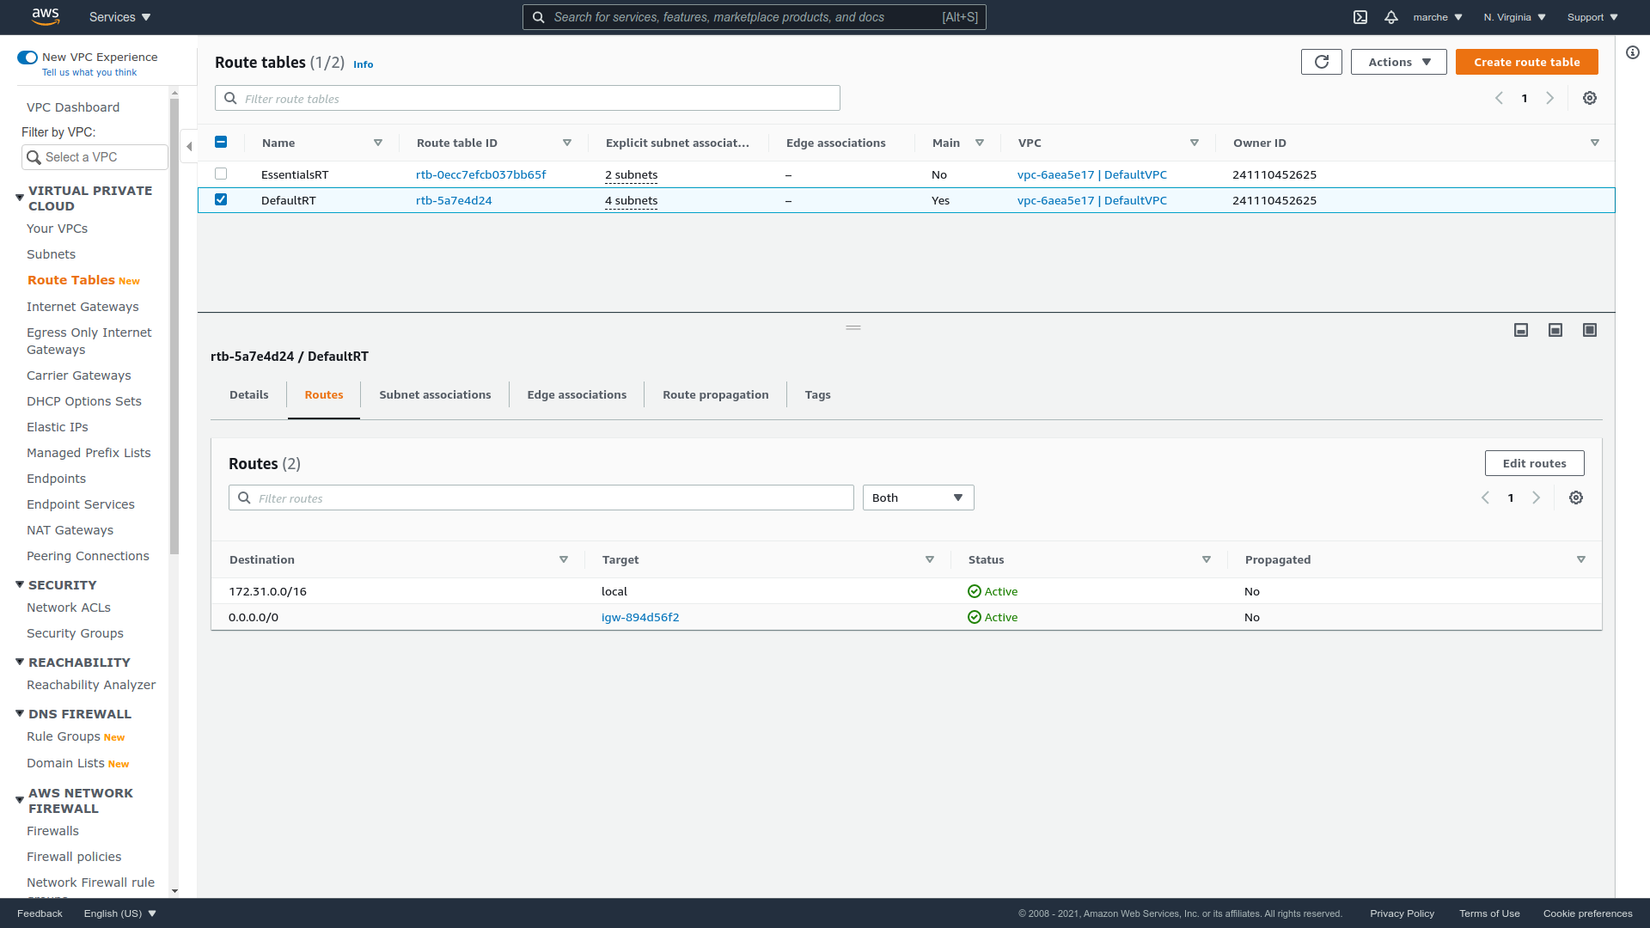Toggle select-all route tables checkbox
Viewport: 1650px width, 928px height.
click(x=221, y=142)
